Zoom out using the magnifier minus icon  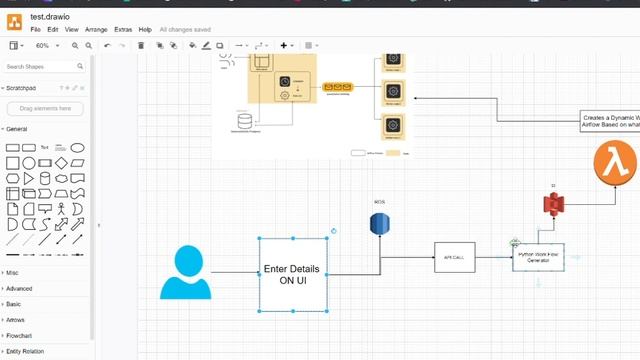tap(89, 46)
